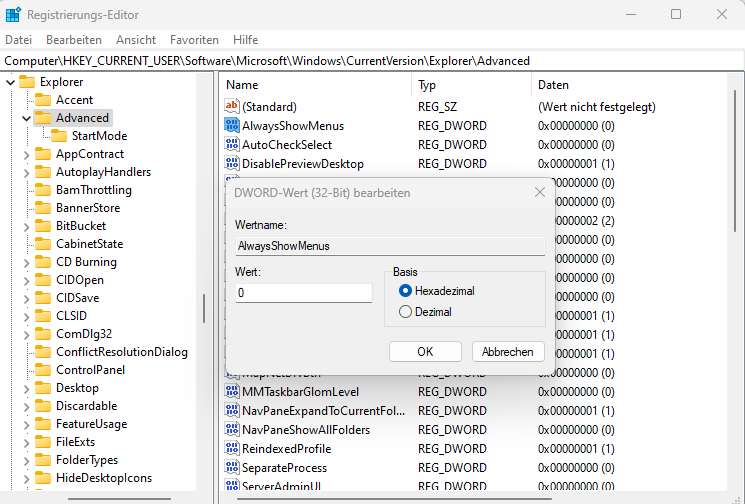Select the CIDSave tree item
Screen dimensions: 745x504
tap(78, 298)
